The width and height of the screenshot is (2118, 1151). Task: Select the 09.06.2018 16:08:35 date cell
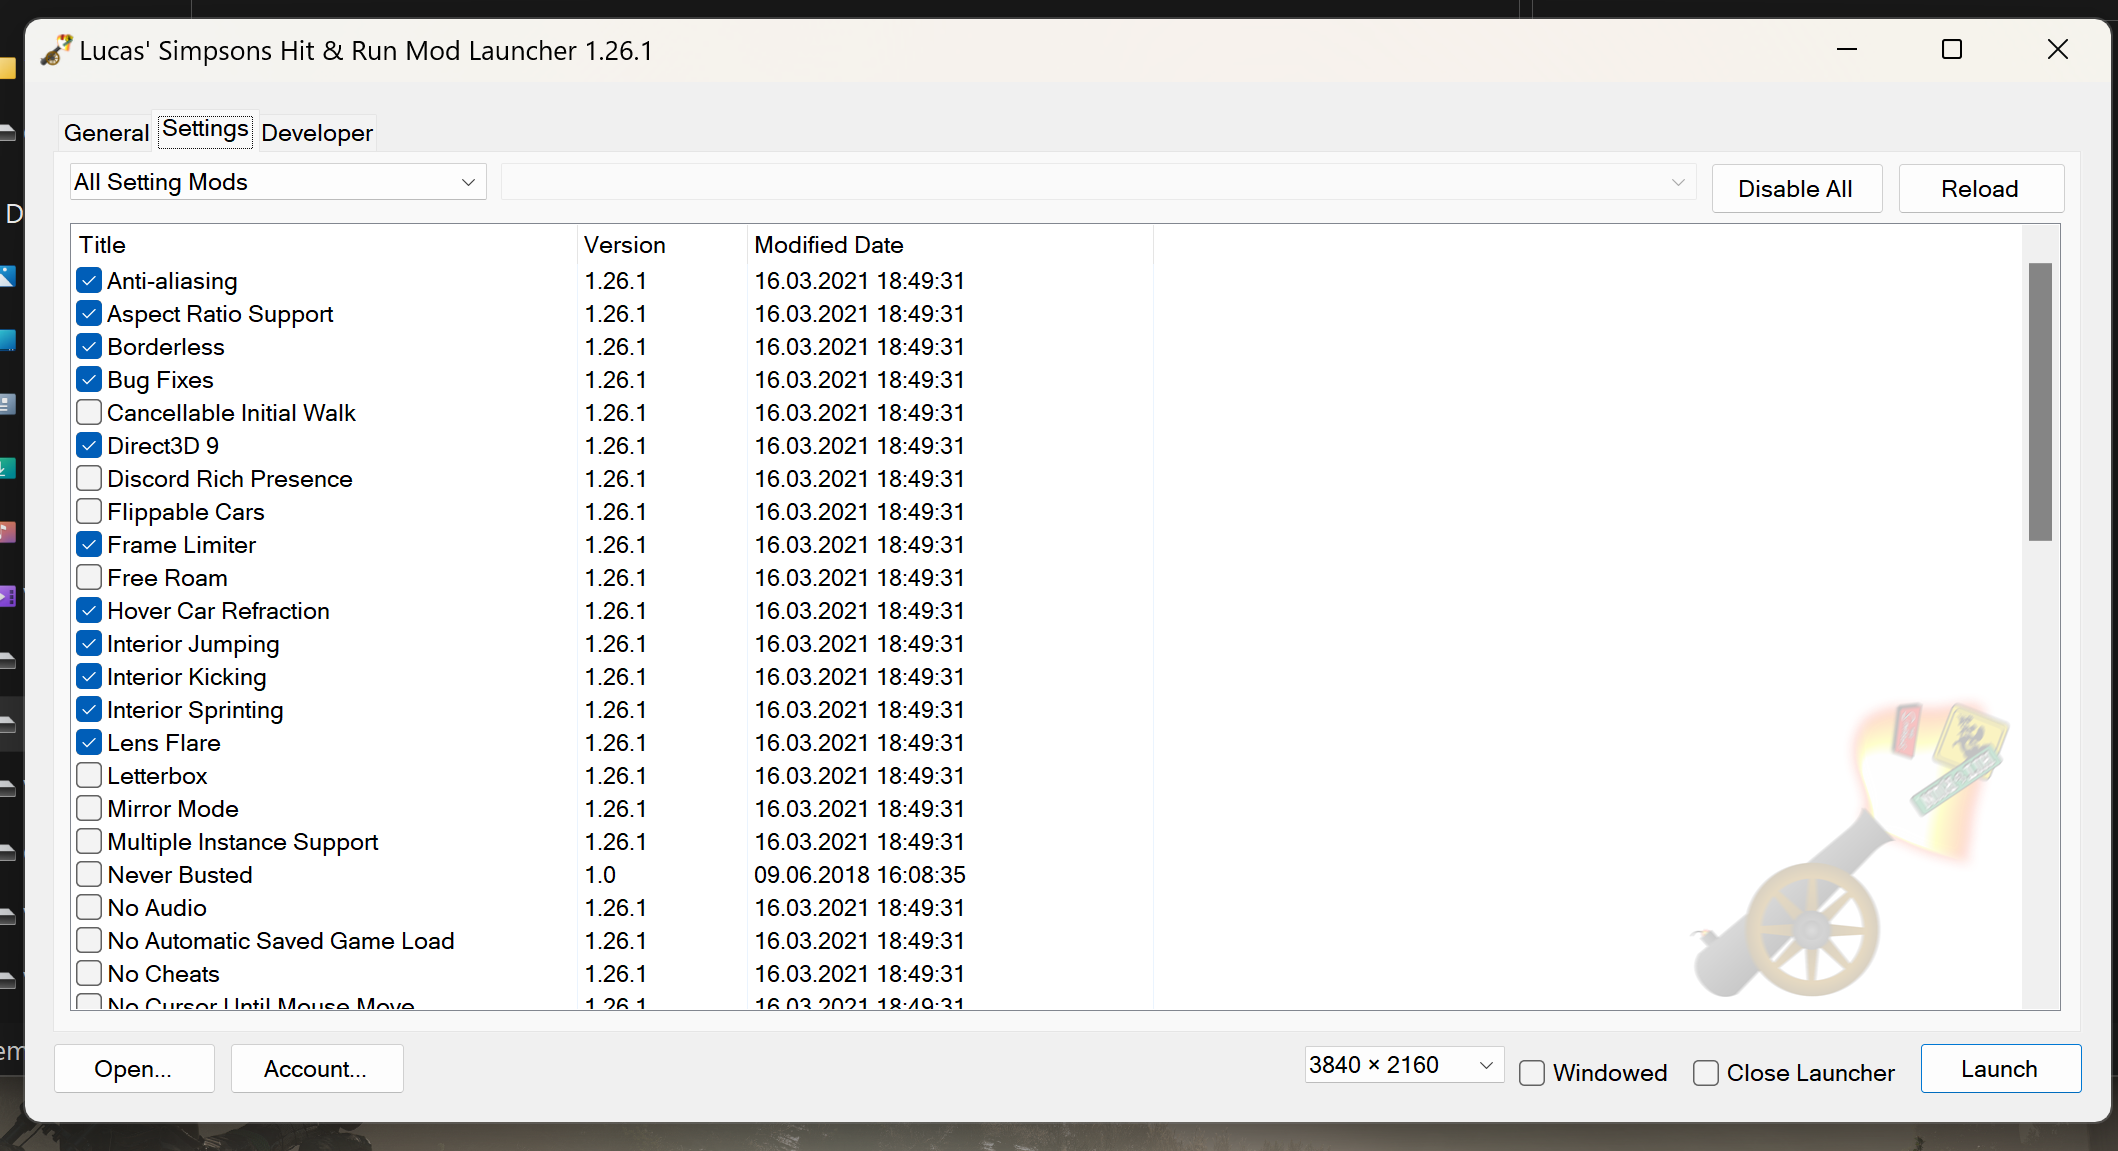[860, 875]
